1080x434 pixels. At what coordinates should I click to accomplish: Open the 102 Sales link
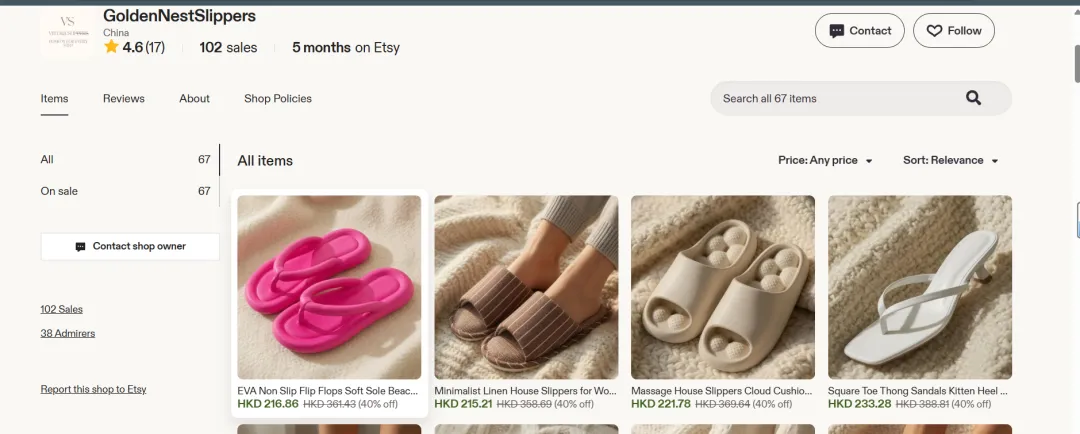[x=61, y=309]
